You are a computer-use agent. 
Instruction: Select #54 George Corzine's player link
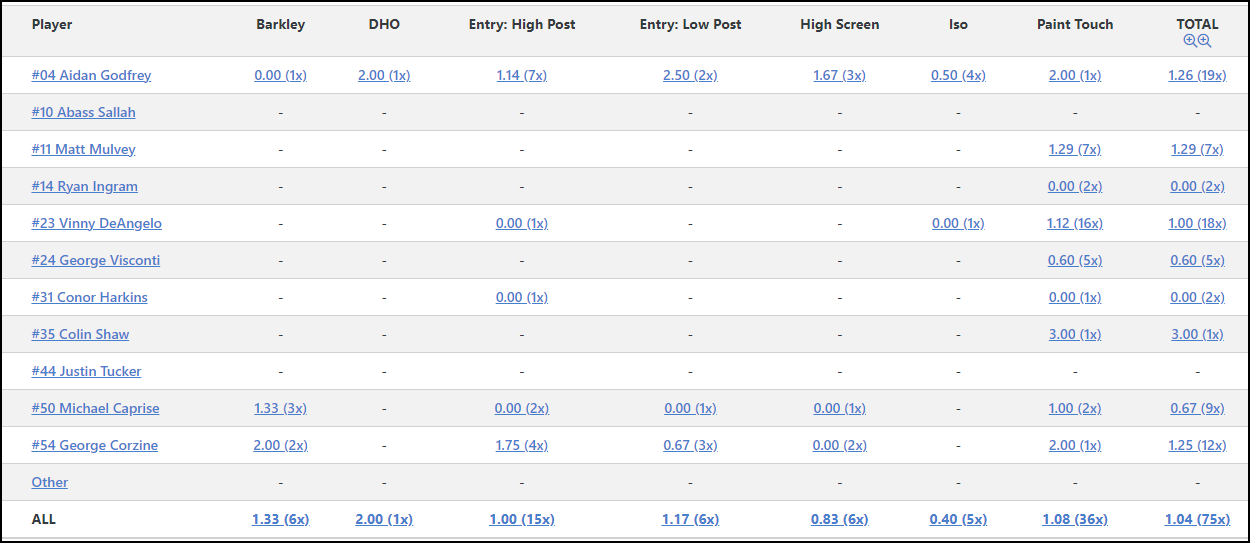pyautogui.click(x=94, y=445)
